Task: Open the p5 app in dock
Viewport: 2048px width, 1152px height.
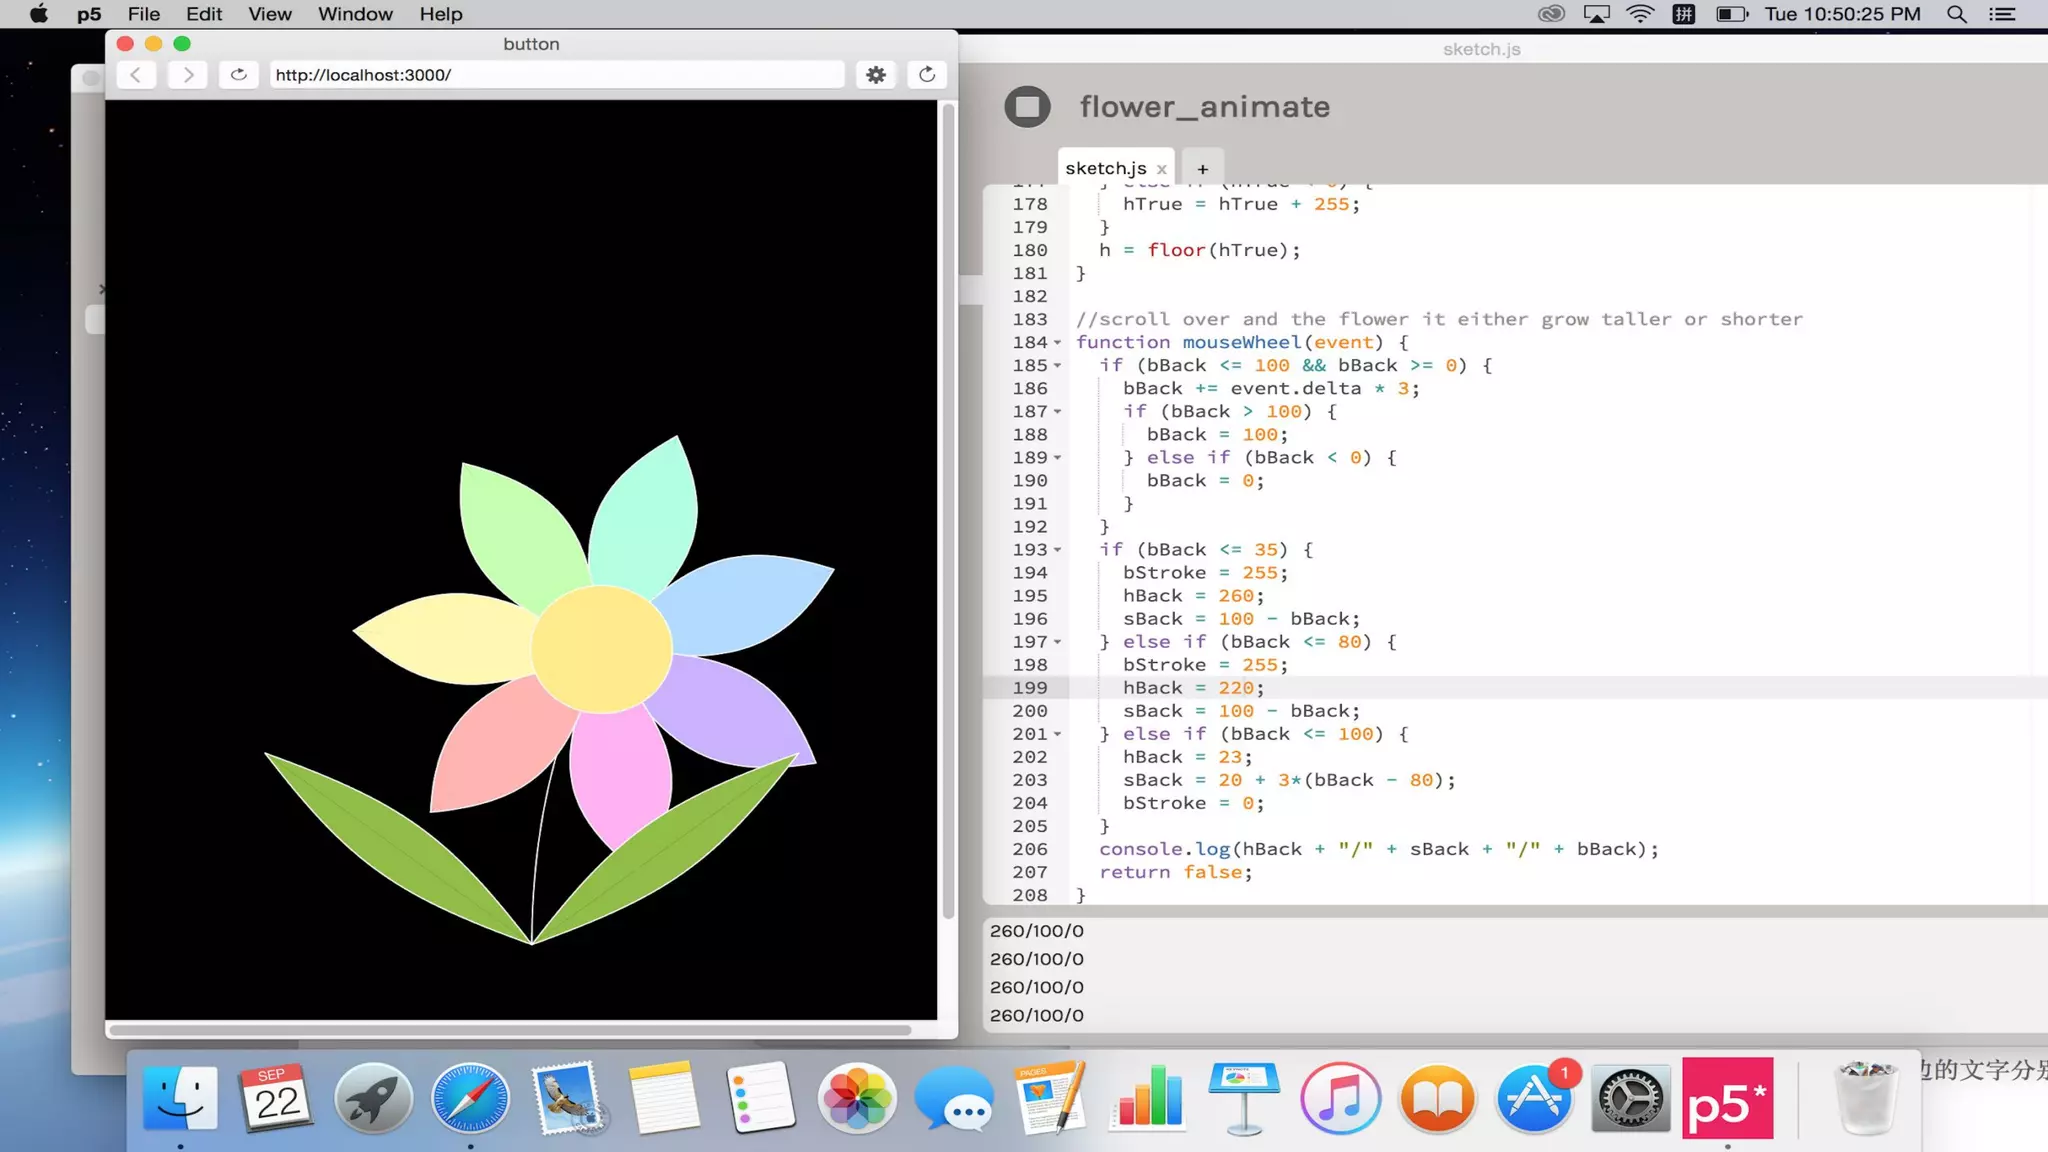Action: pos(1727,1099)
